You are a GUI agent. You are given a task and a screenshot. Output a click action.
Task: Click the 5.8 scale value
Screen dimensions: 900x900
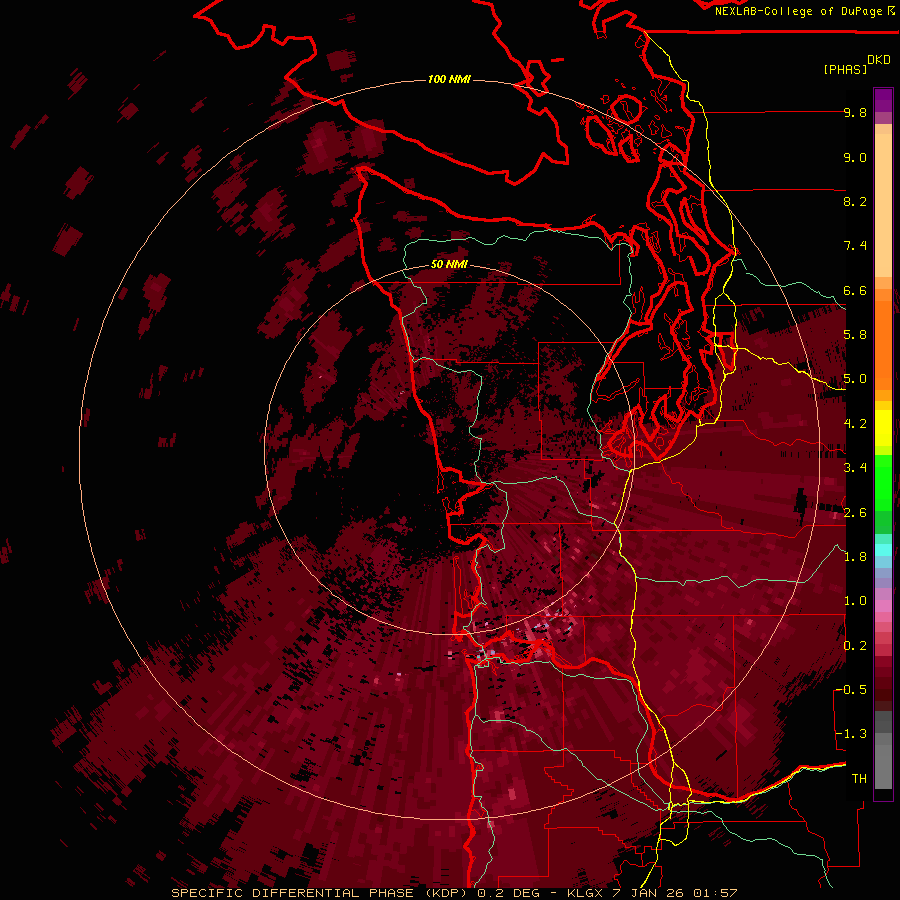pyautogui.click(x=855, y=335)
